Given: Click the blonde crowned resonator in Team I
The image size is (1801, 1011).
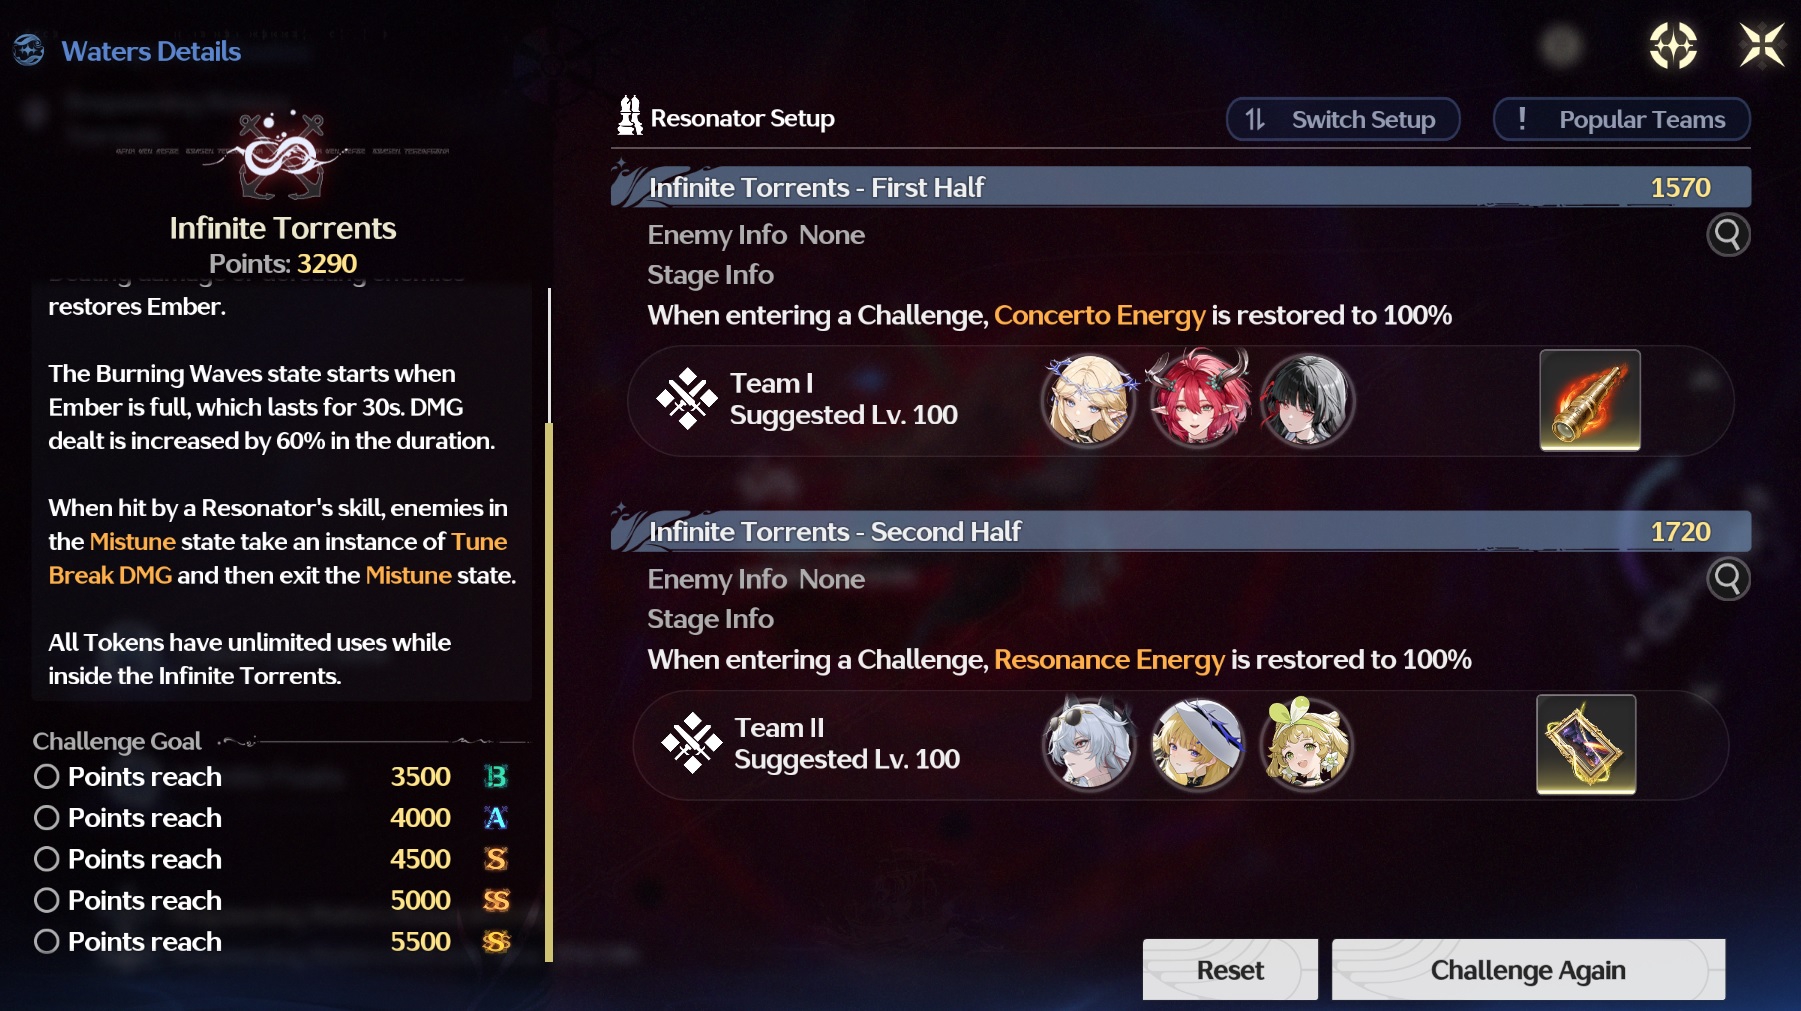Looking at the screenshot, I should 1088,400.
